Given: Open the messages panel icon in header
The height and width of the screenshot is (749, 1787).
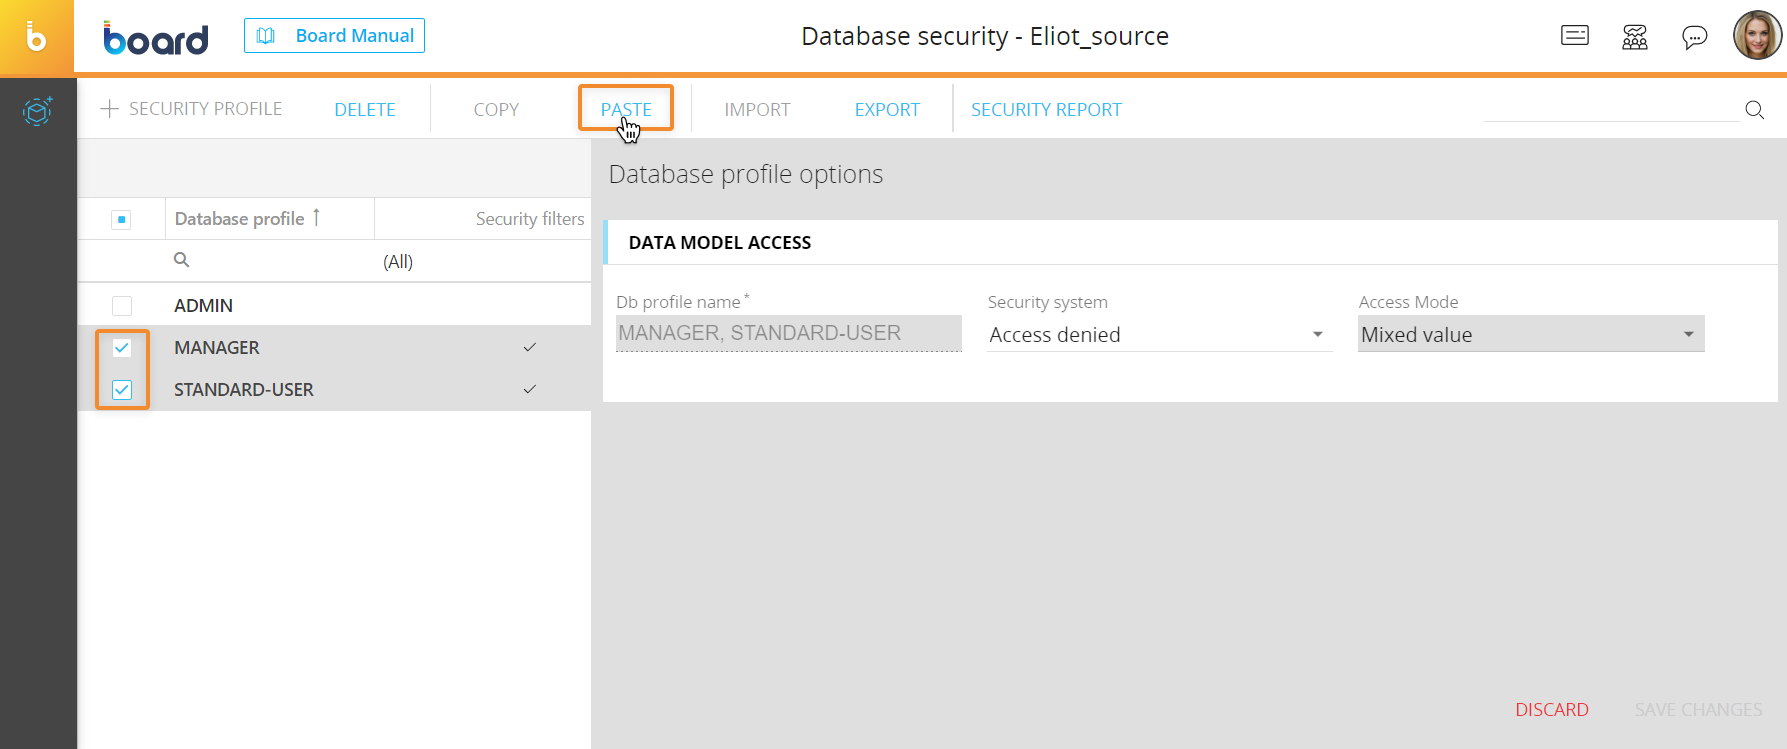Looking at the screenshot, I should pos(1575,36).
